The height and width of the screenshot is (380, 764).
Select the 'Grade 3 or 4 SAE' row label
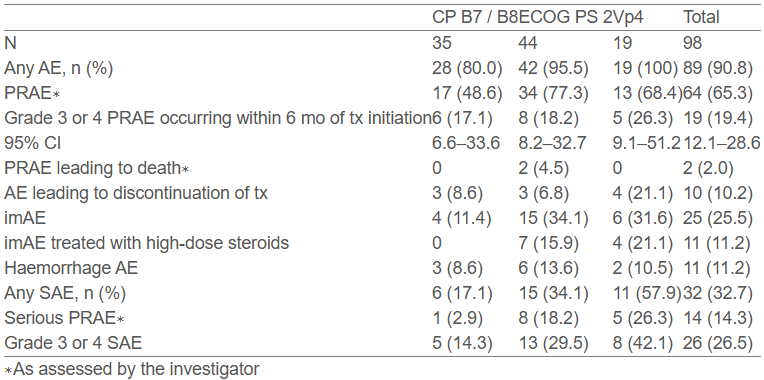point(73,343)
